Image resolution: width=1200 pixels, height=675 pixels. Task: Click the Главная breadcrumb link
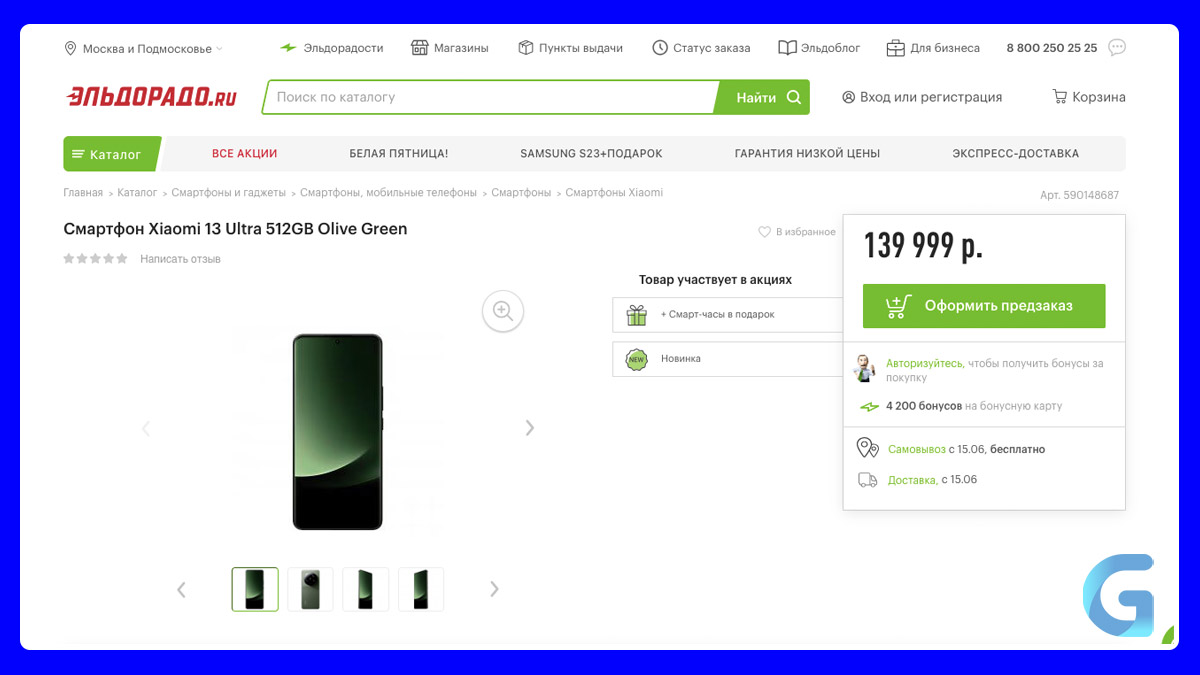click(83, 193)
